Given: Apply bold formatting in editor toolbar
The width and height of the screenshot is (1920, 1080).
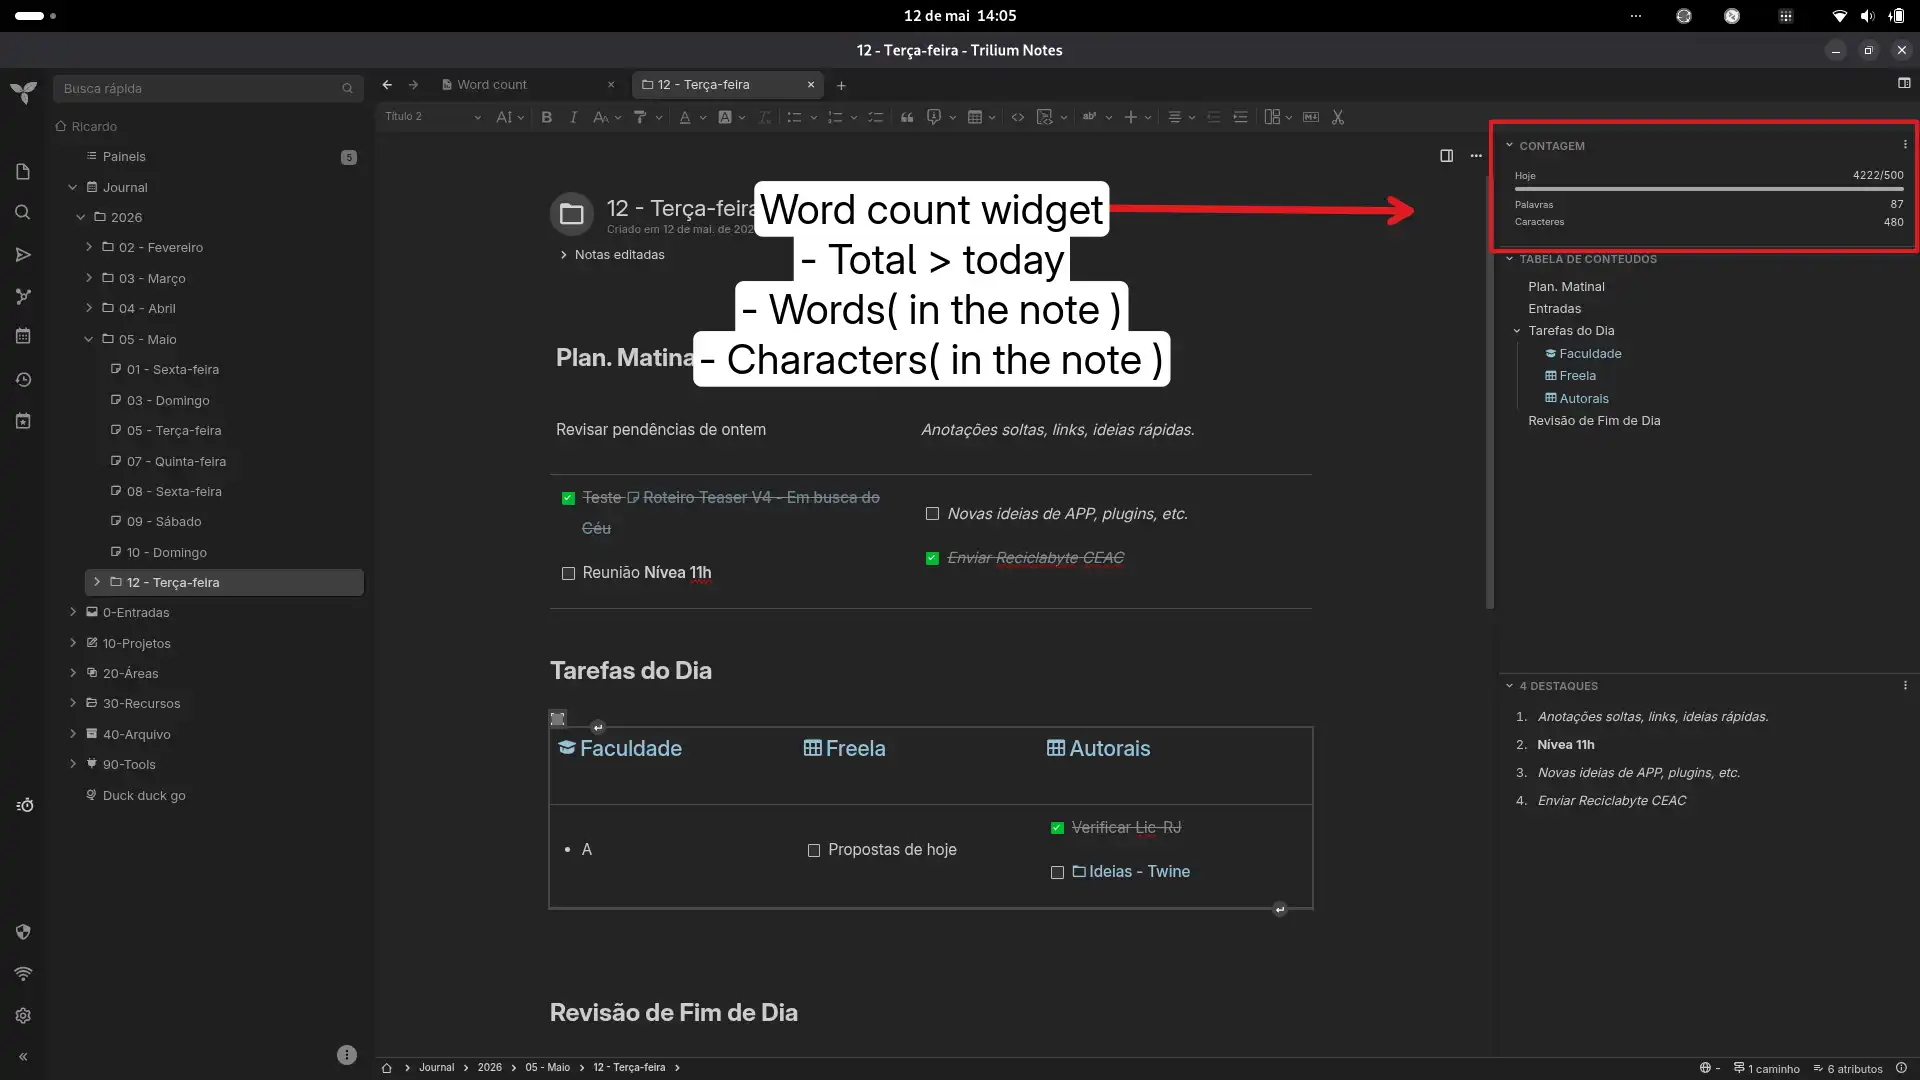Looking at the screenshot, I should 547,118.
